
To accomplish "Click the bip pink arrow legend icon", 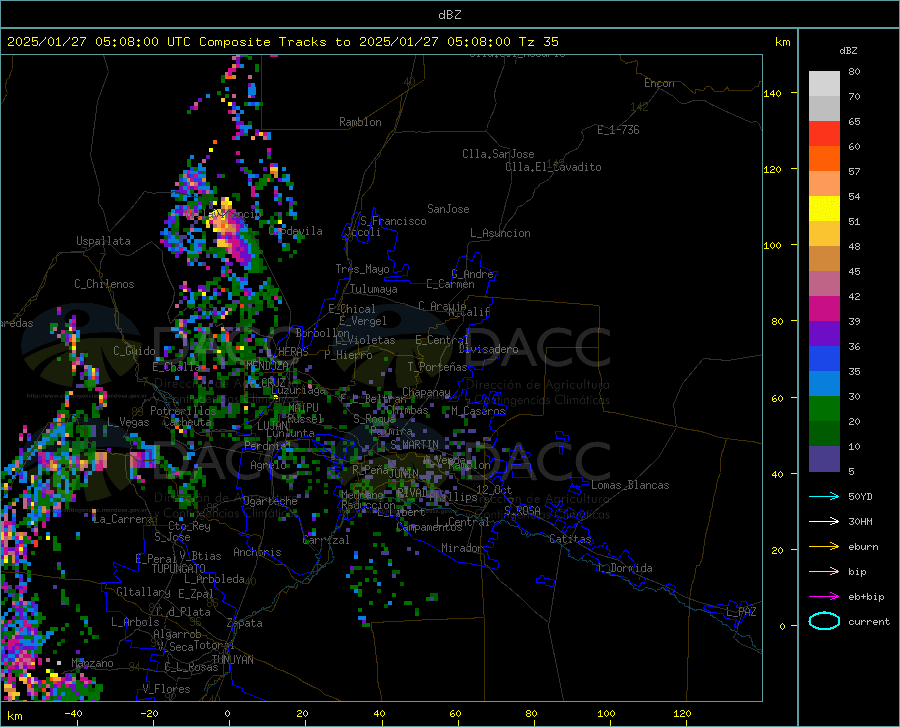I will pos(824,572).
